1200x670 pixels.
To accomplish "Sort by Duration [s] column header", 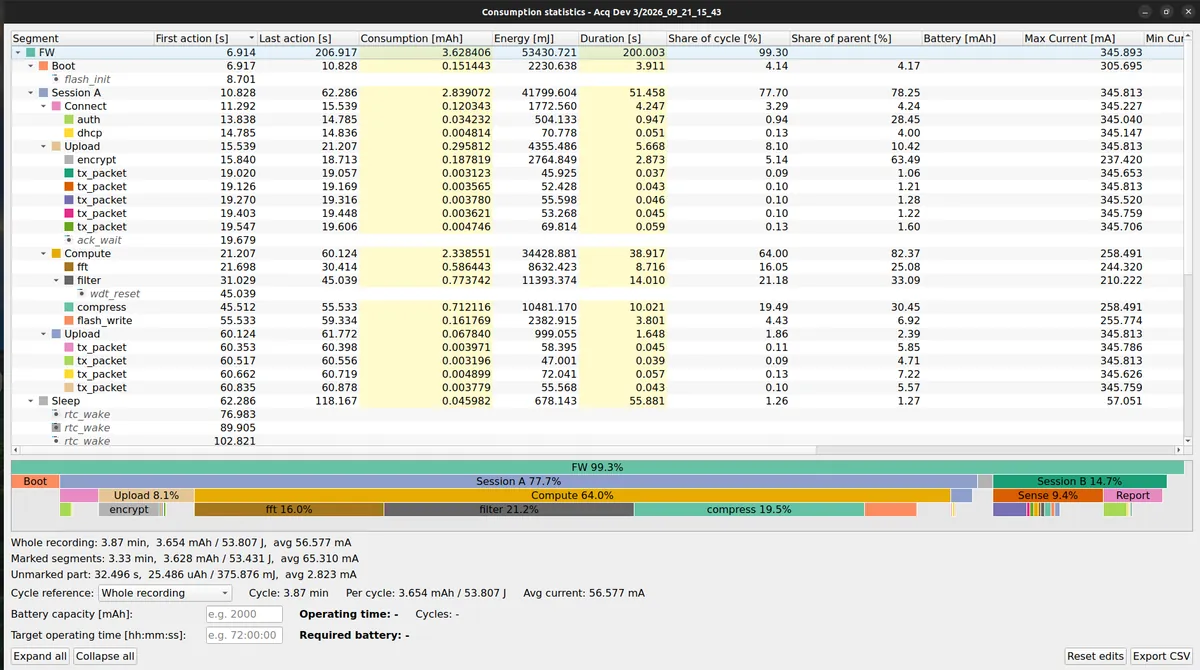I will coord(622,38).
